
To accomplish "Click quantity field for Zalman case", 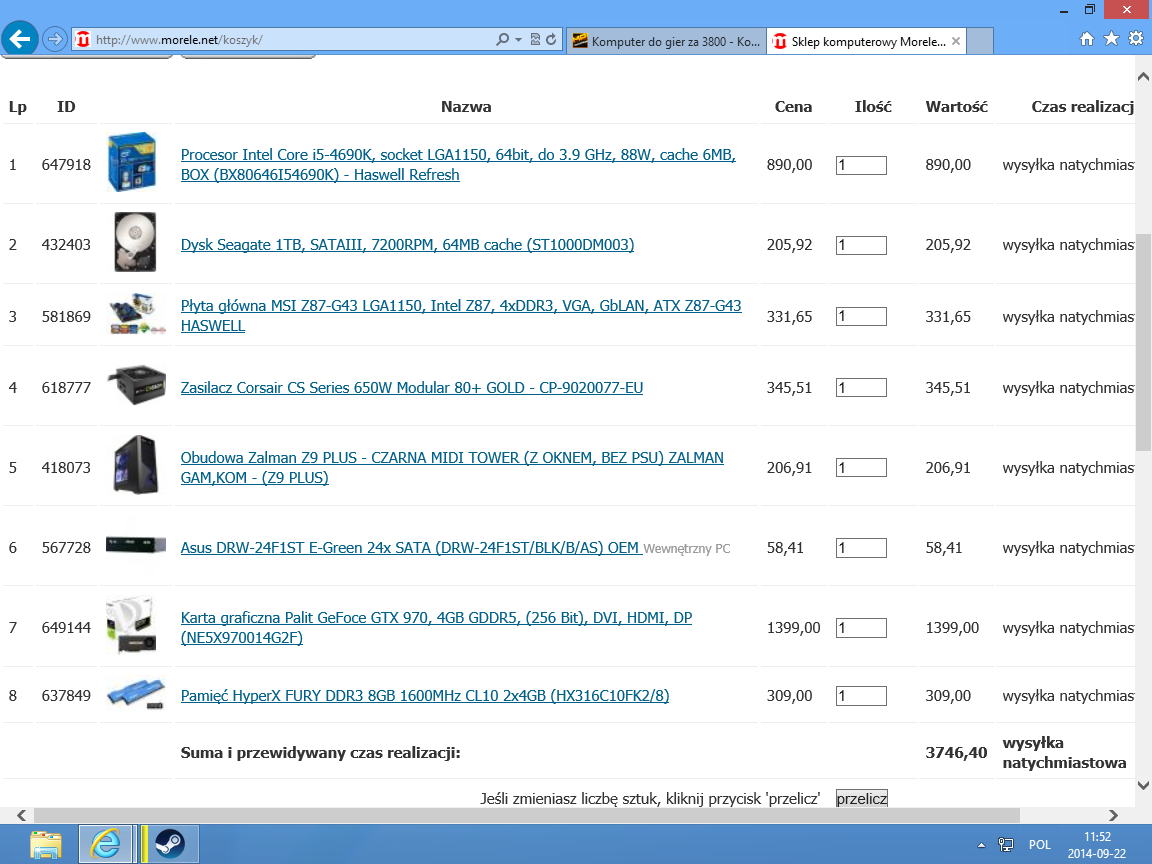I will click(x=861, y=468).
